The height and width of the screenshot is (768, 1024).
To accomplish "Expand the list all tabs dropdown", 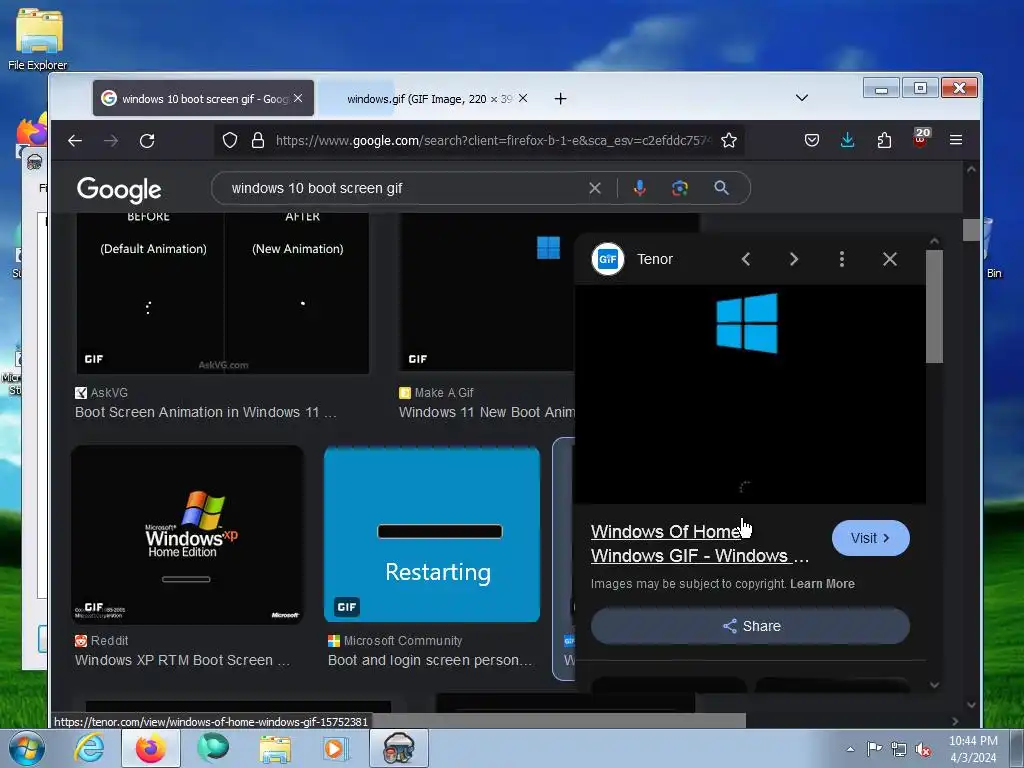I will pos(802,98).
